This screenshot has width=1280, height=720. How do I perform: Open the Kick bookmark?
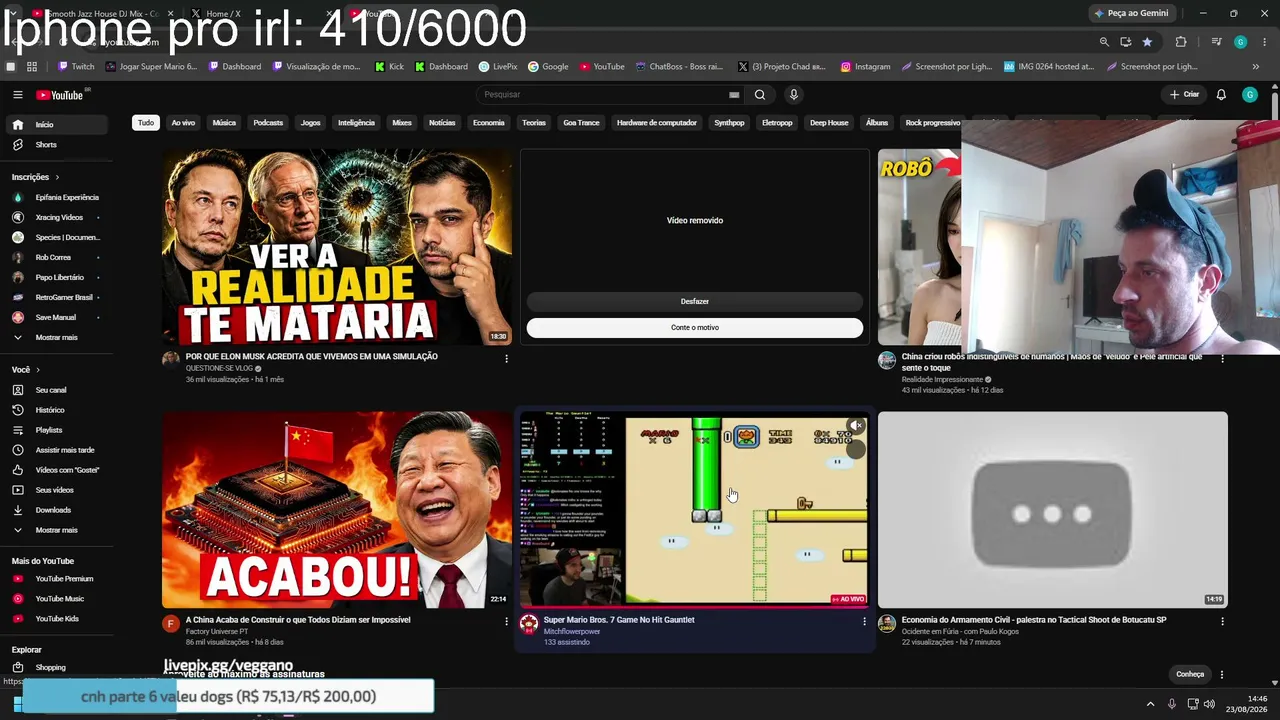[389, 67]
